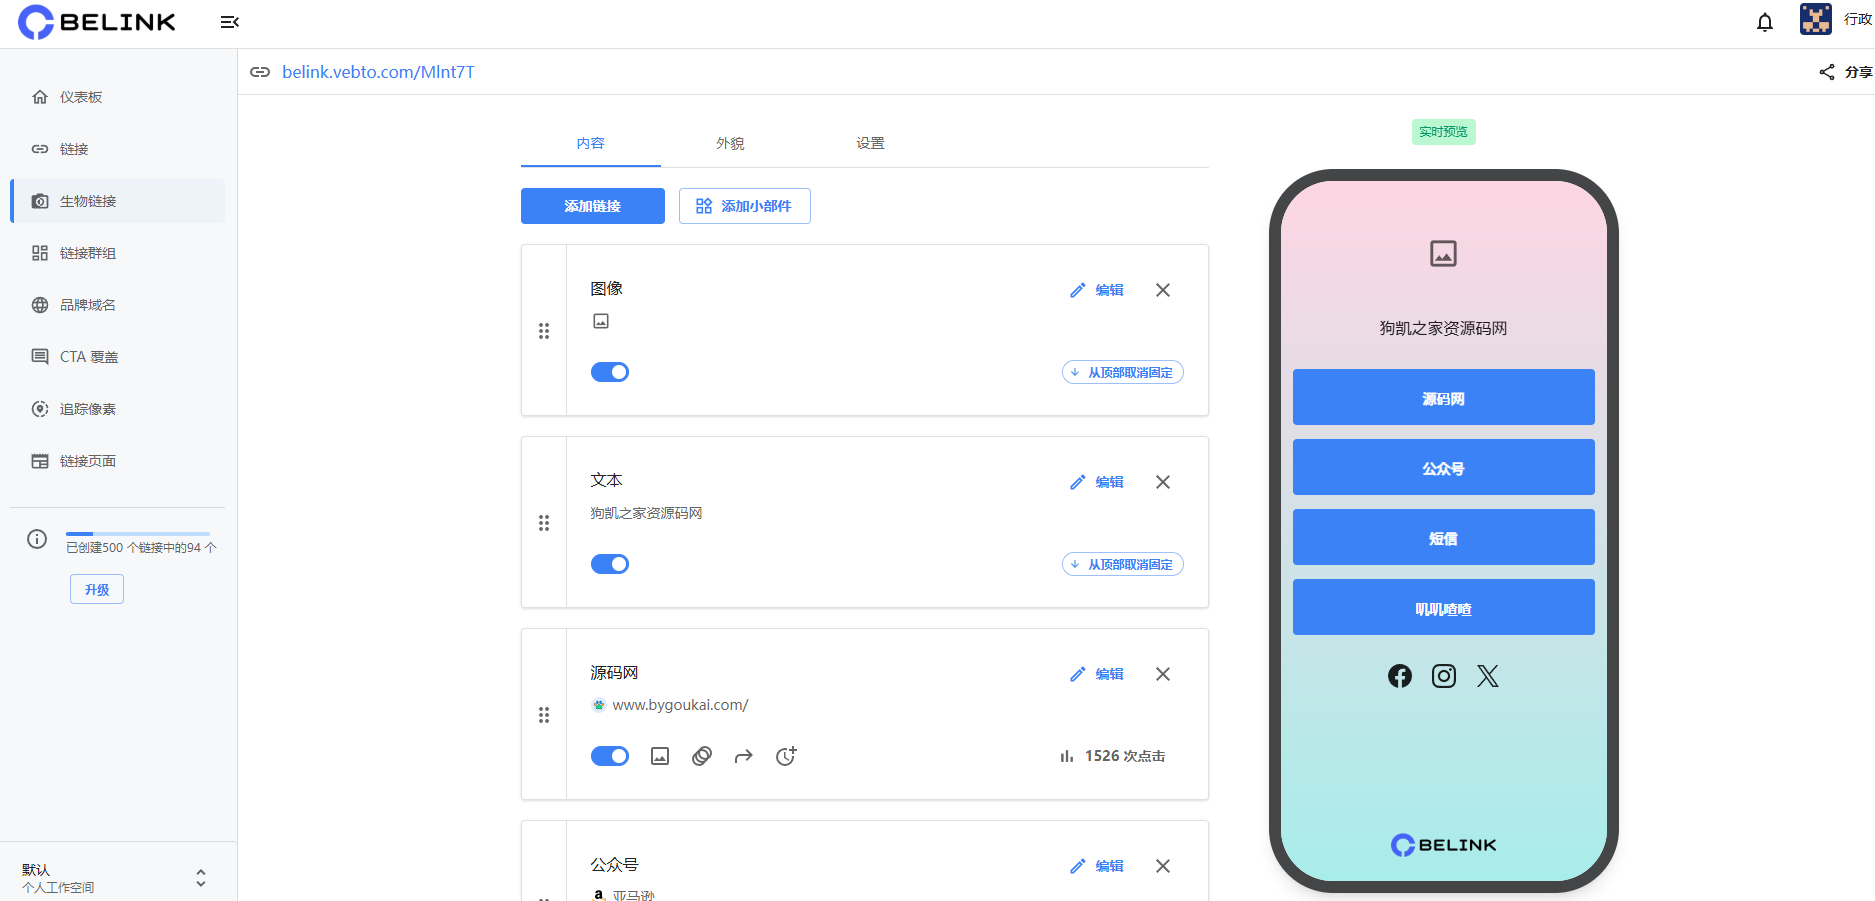Switch to the 外貌 tab

tap(730, 143)
